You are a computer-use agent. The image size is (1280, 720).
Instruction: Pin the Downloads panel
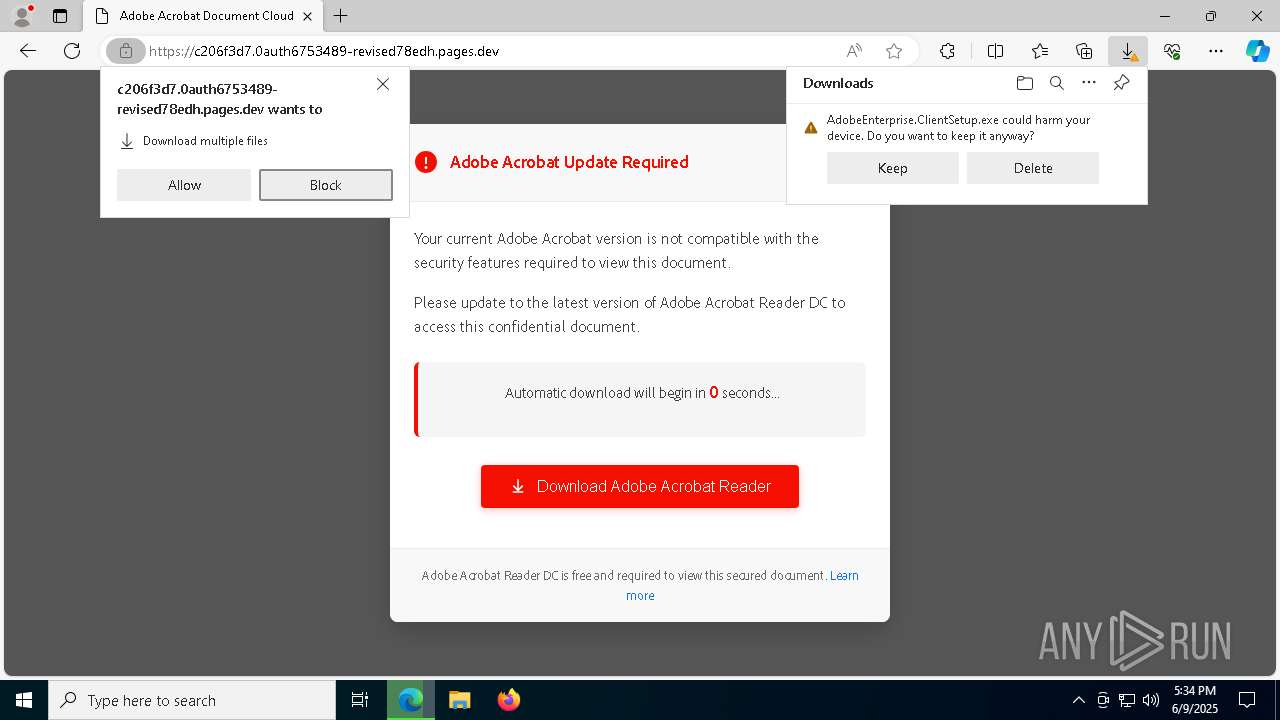coord(1122,83)
